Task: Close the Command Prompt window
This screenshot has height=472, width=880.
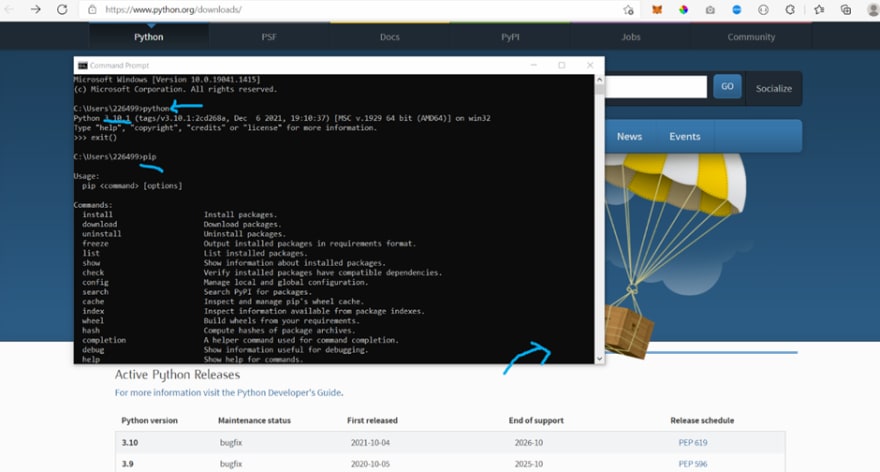Action: 590,65
